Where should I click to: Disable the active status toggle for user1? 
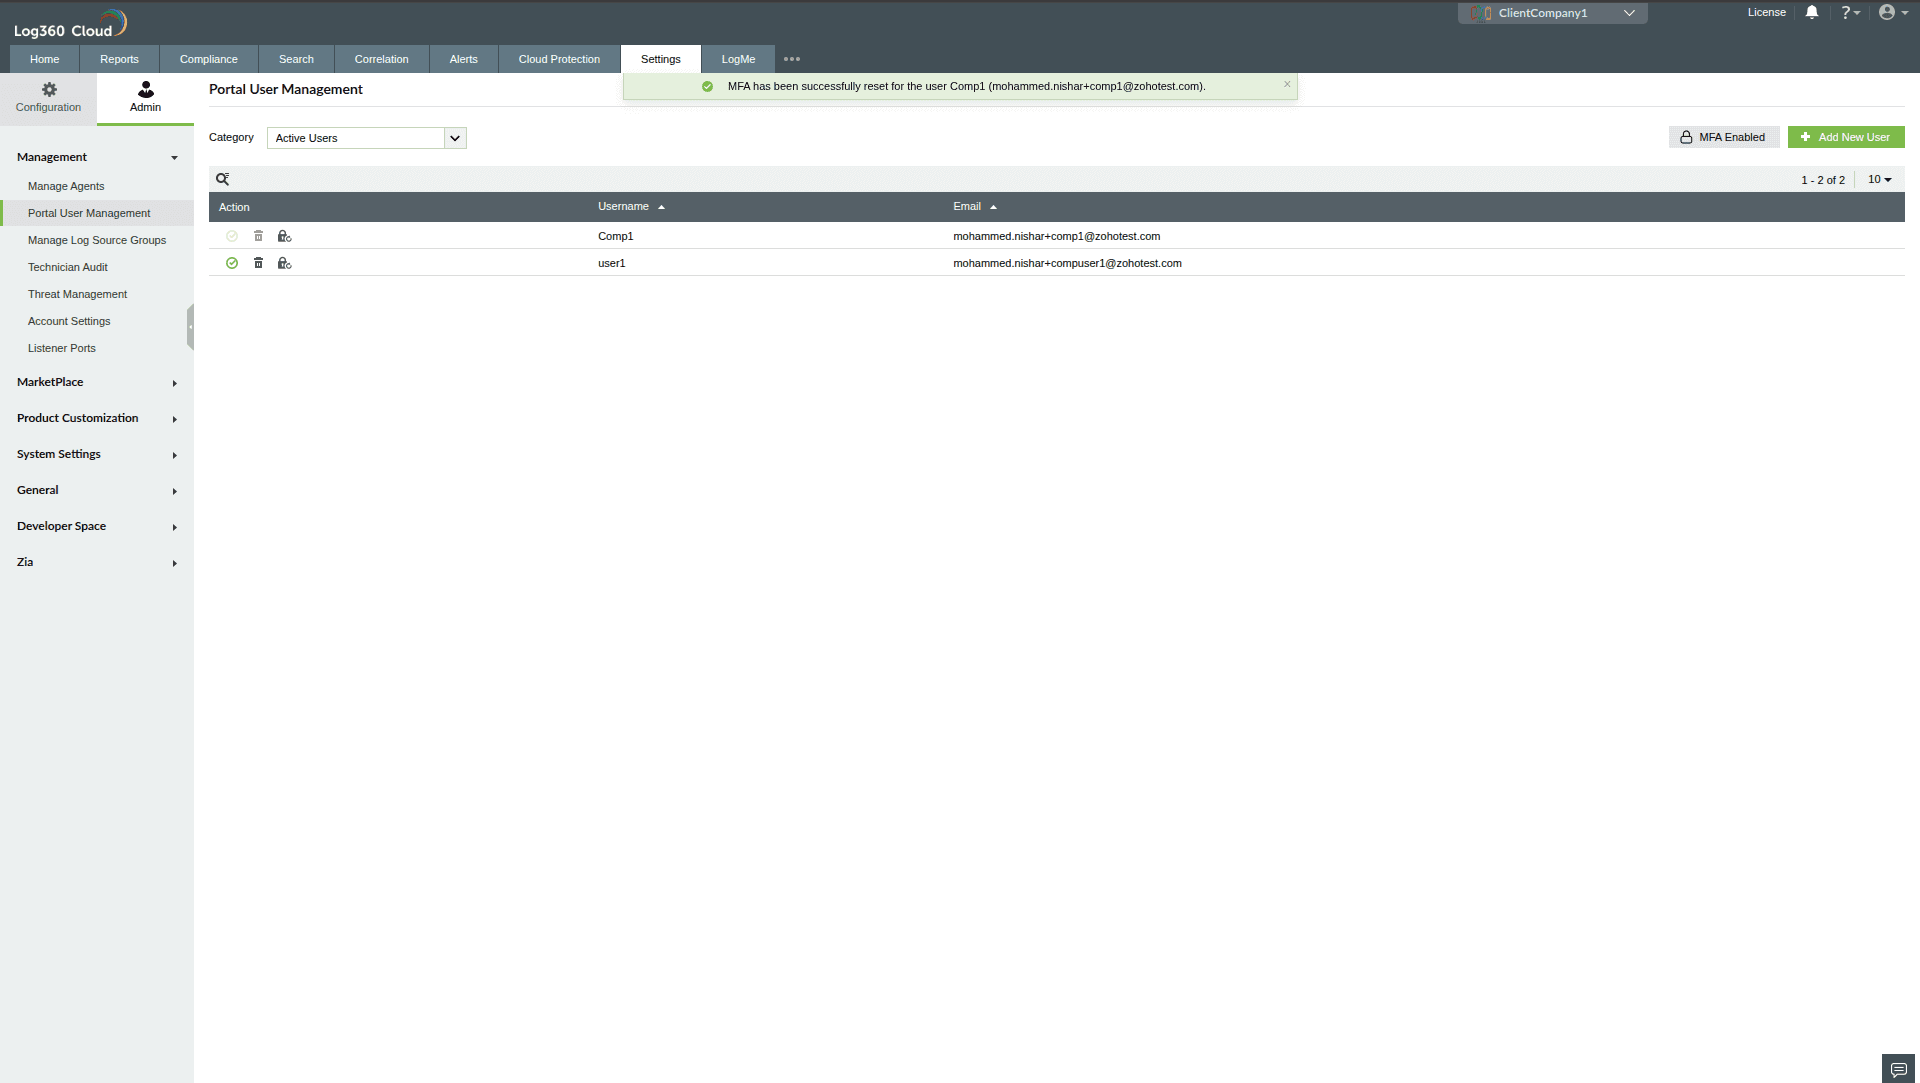click(x=232, y=263)
